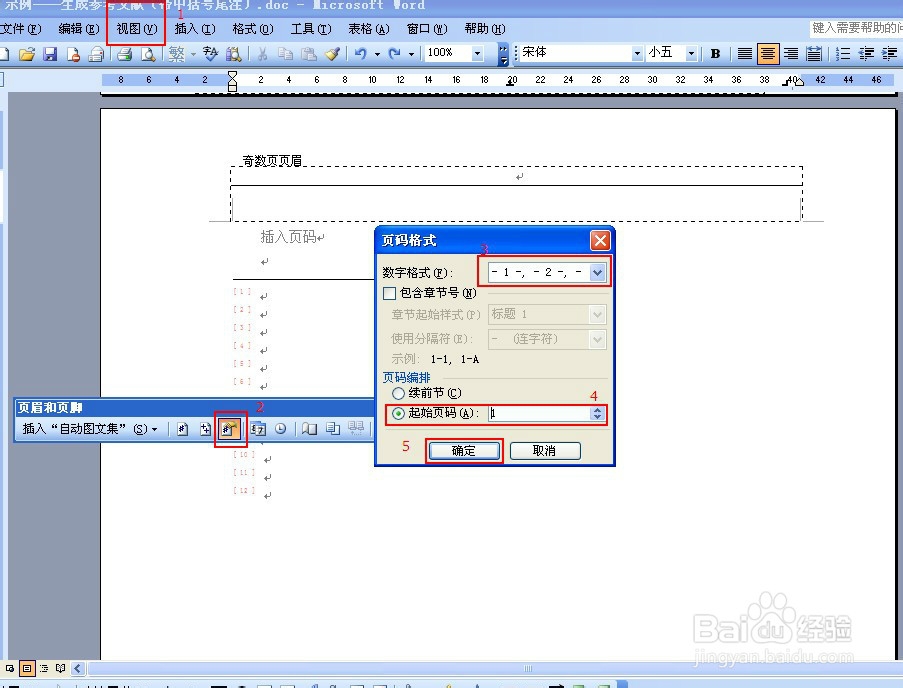Undo the last action
903x688 pixels.
(361, 54)
